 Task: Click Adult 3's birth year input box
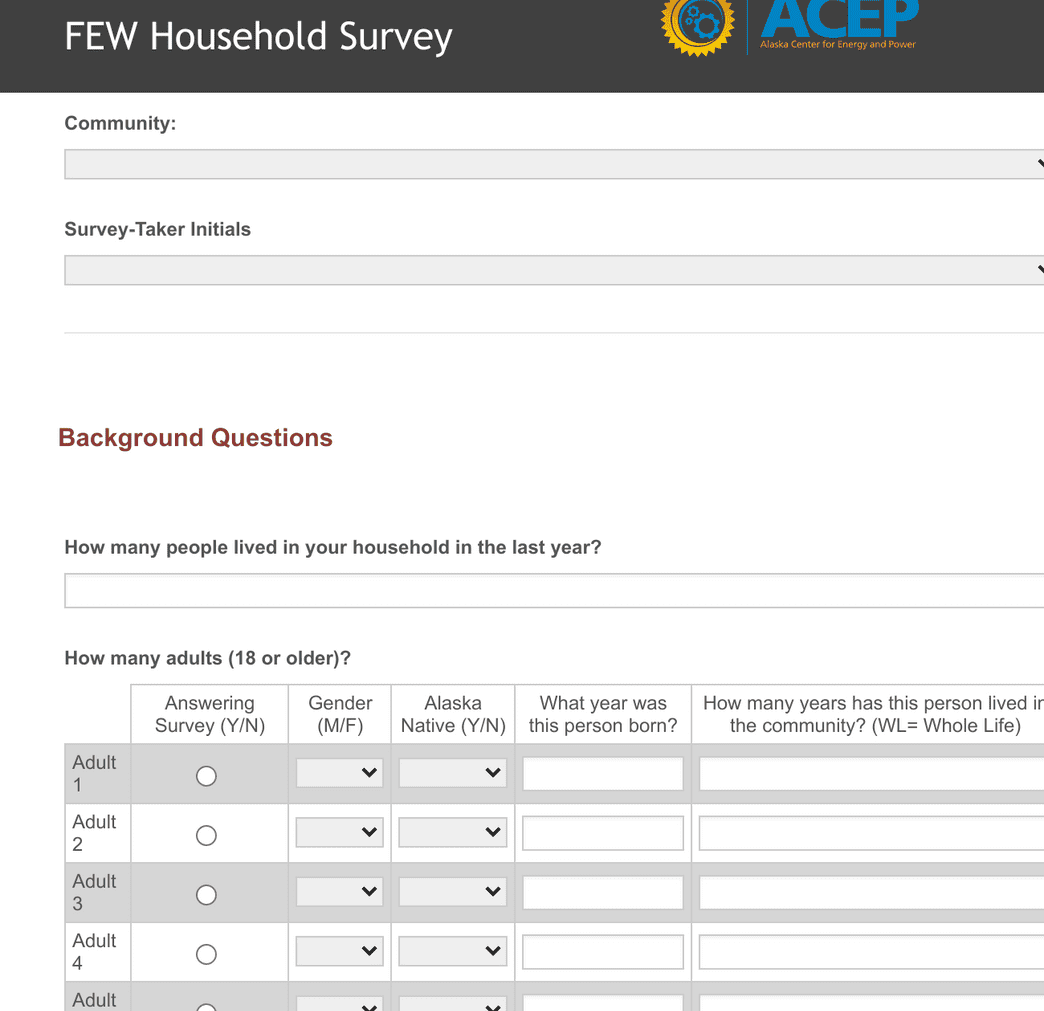(x=602, y=892)
